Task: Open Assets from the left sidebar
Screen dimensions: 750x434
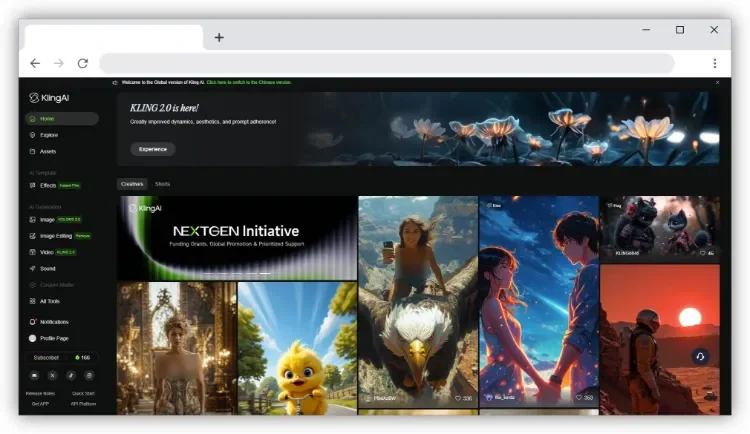Action: coord(47,151)
